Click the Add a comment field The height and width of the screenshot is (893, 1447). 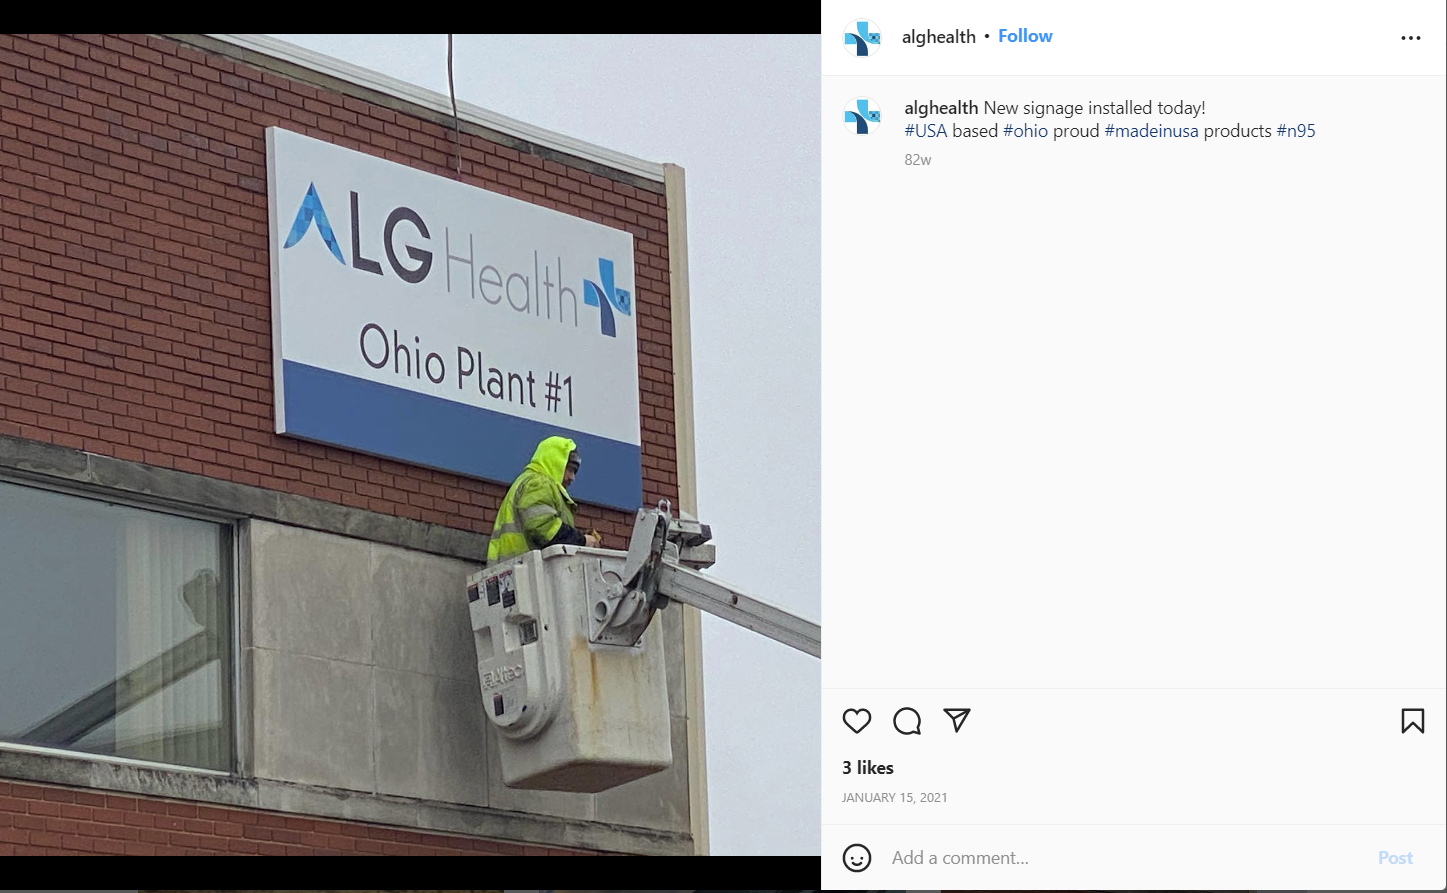coord(1125,858)
